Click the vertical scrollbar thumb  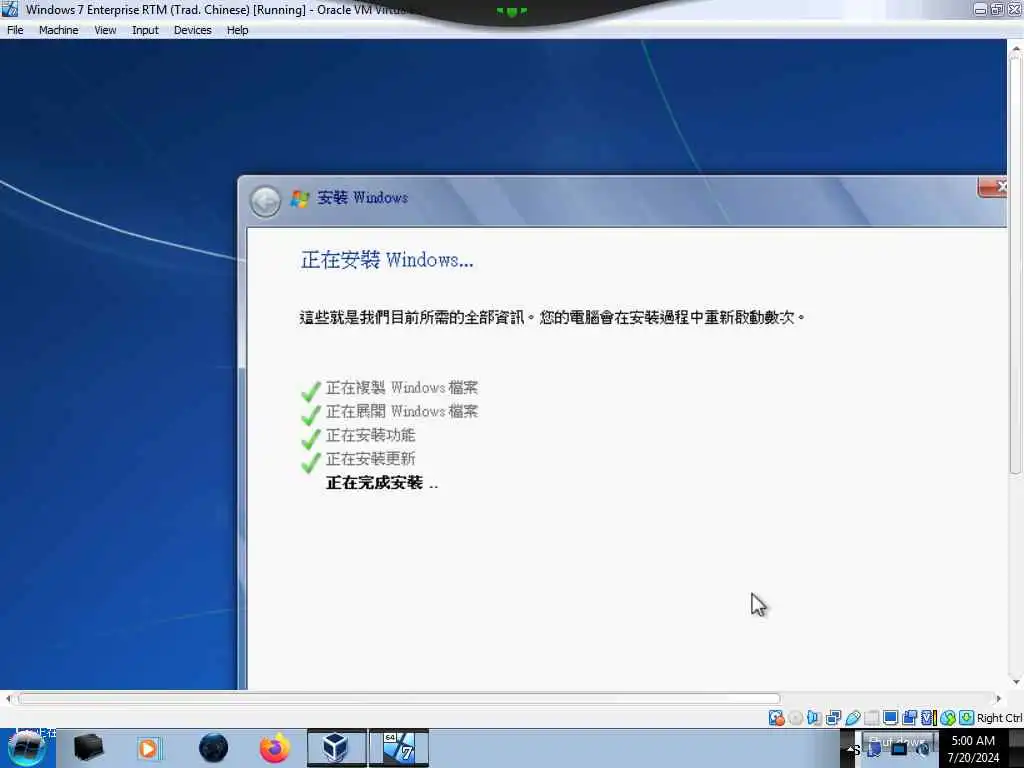click(x=1016, y=264)
